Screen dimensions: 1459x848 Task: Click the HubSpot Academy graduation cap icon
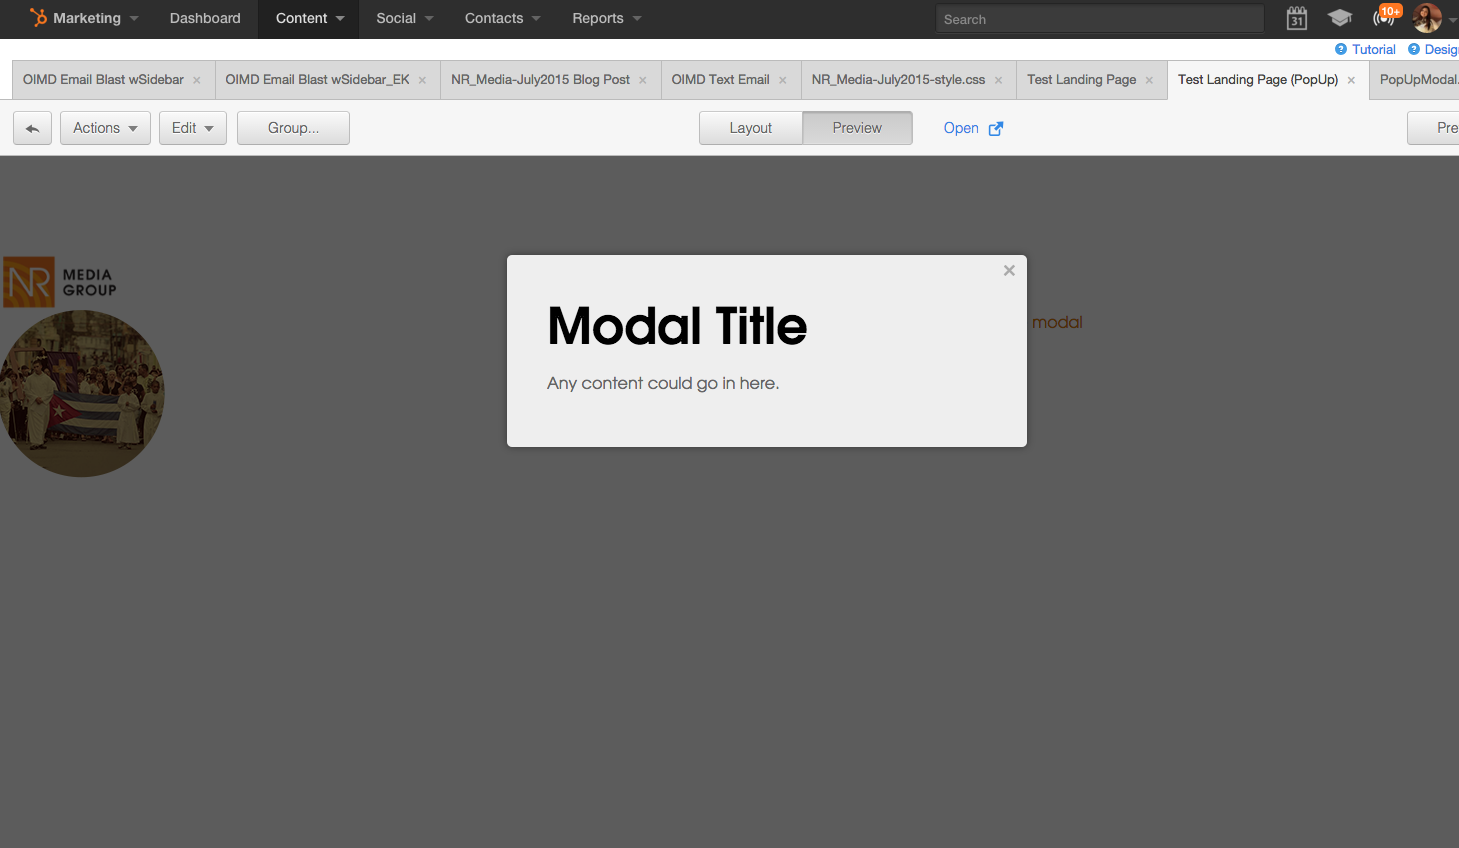point(1340,18)
